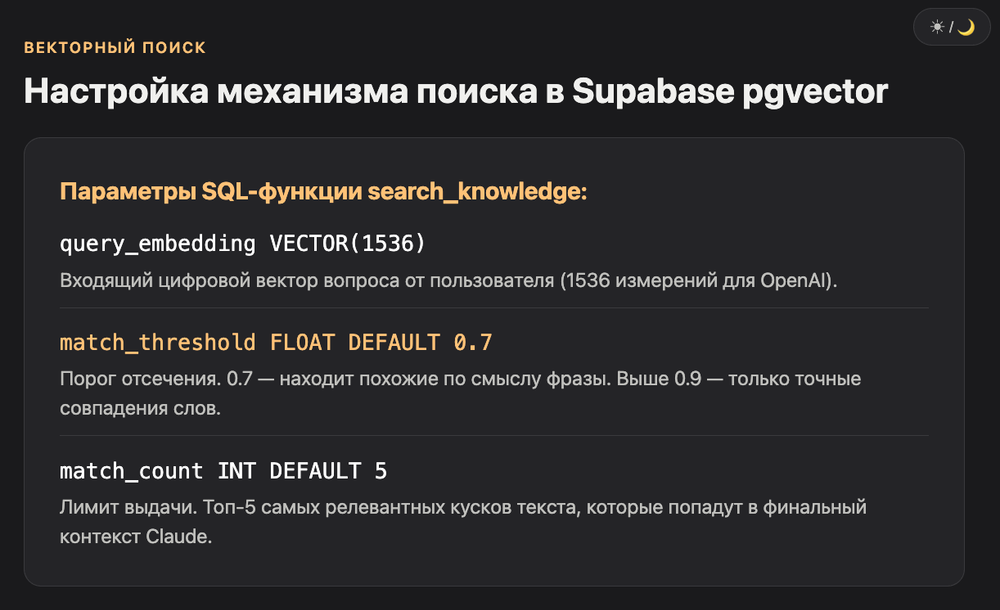Click the description starting 'Входящий цифровой вектор вопроса'

point(448,280)
